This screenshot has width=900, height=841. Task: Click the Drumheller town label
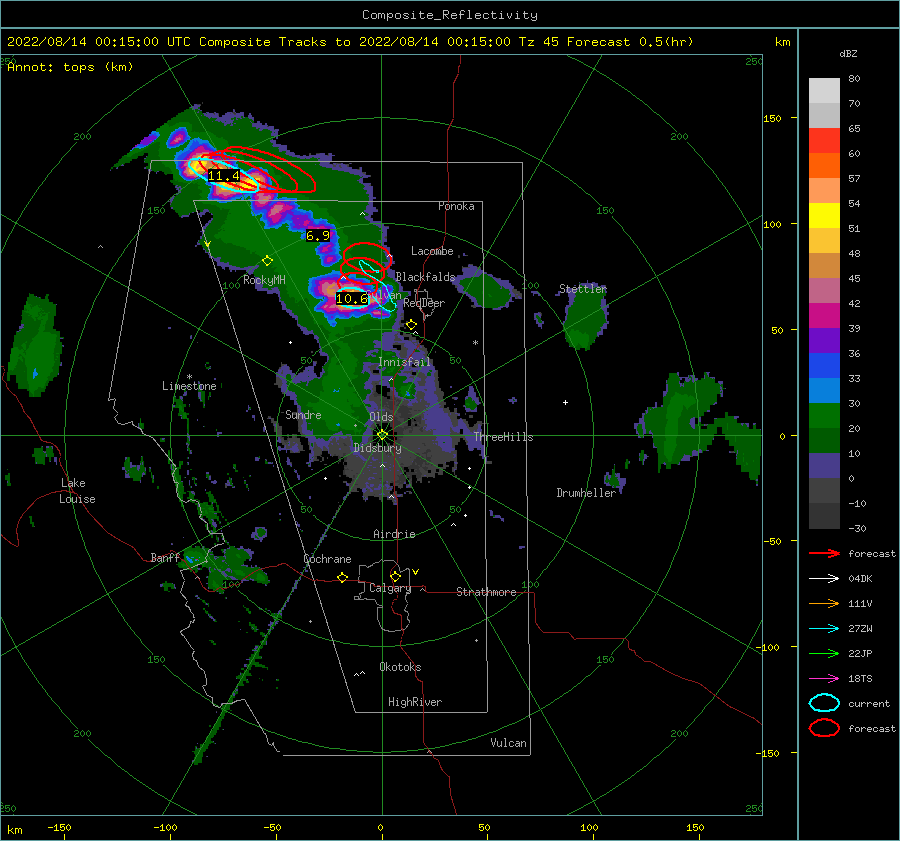coord(586,493)
